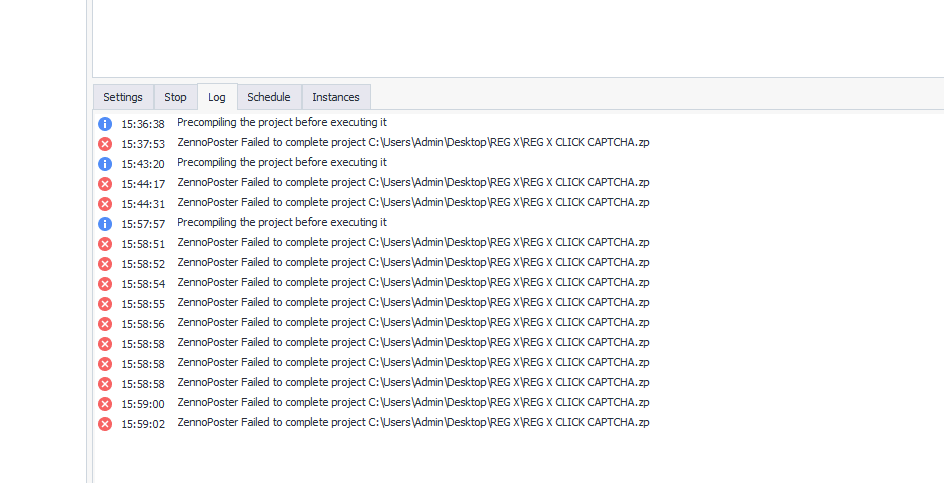944x483 pixels.
Task: Click Failed to complete message at 15:59:02
Action: (x=413, y=422)
